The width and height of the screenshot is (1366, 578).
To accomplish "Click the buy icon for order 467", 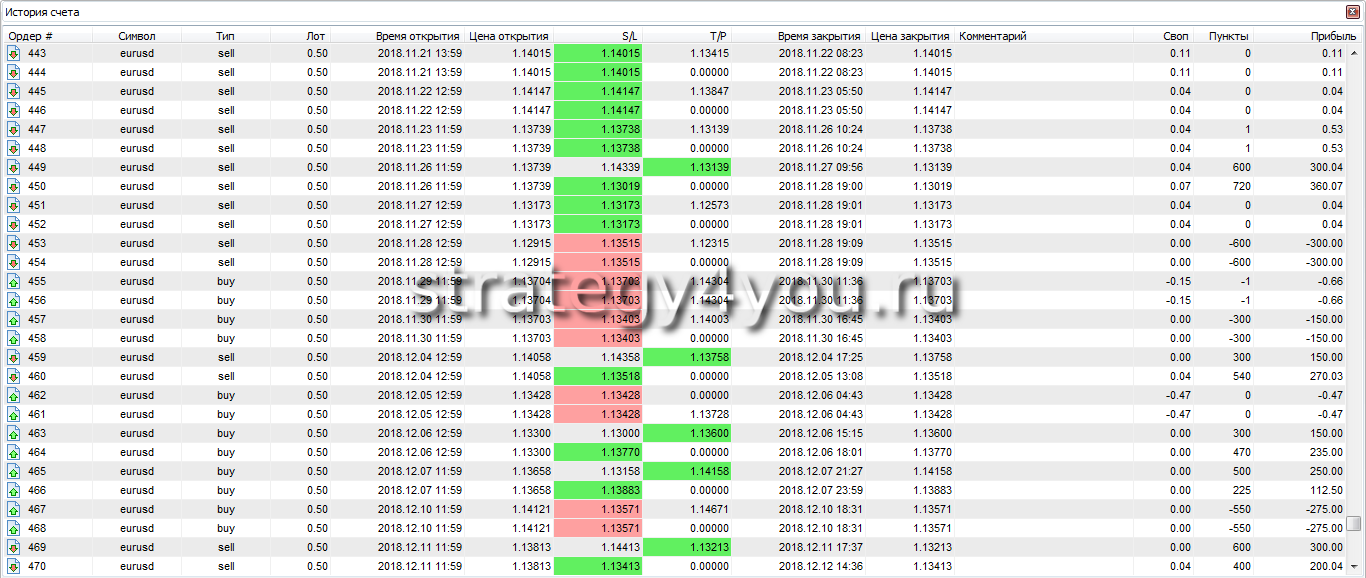I will tap(14, 509).
